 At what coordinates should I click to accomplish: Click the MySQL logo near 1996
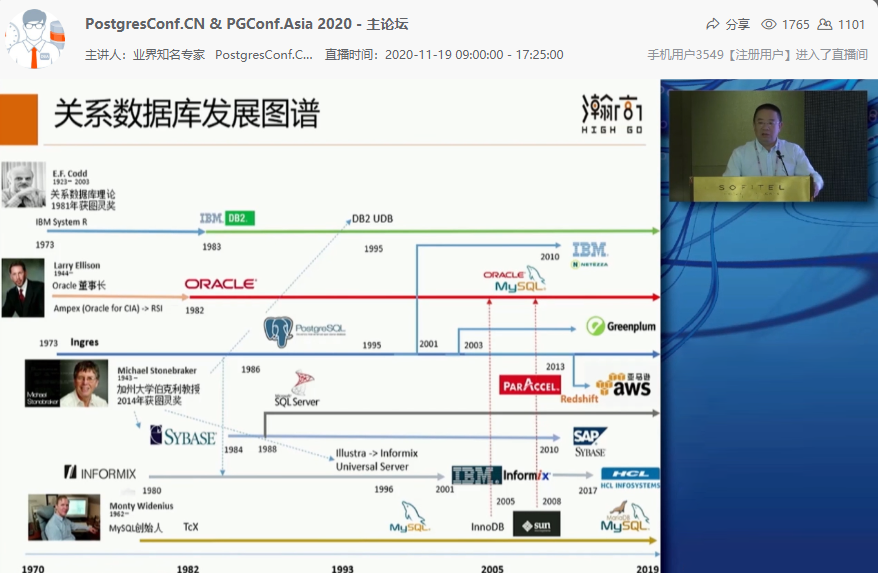coord(410,518)
